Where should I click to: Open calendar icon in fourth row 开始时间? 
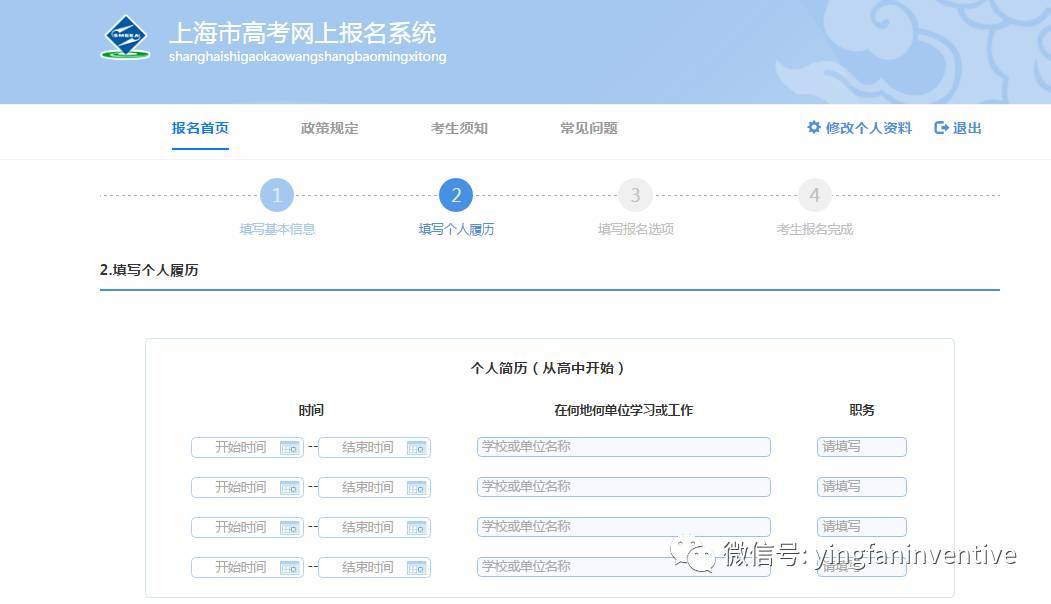pyautogui.click(x=289, y=568)
